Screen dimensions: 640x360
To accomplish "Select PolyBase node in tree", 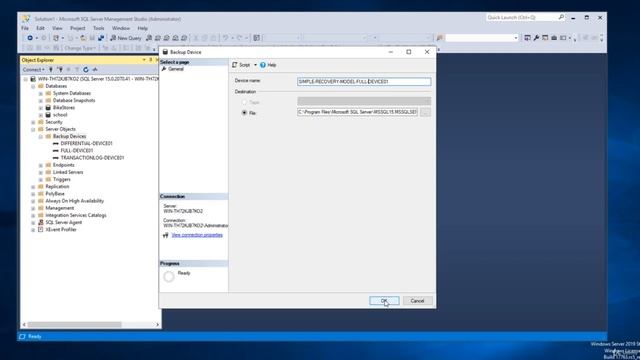I will 55,194.
